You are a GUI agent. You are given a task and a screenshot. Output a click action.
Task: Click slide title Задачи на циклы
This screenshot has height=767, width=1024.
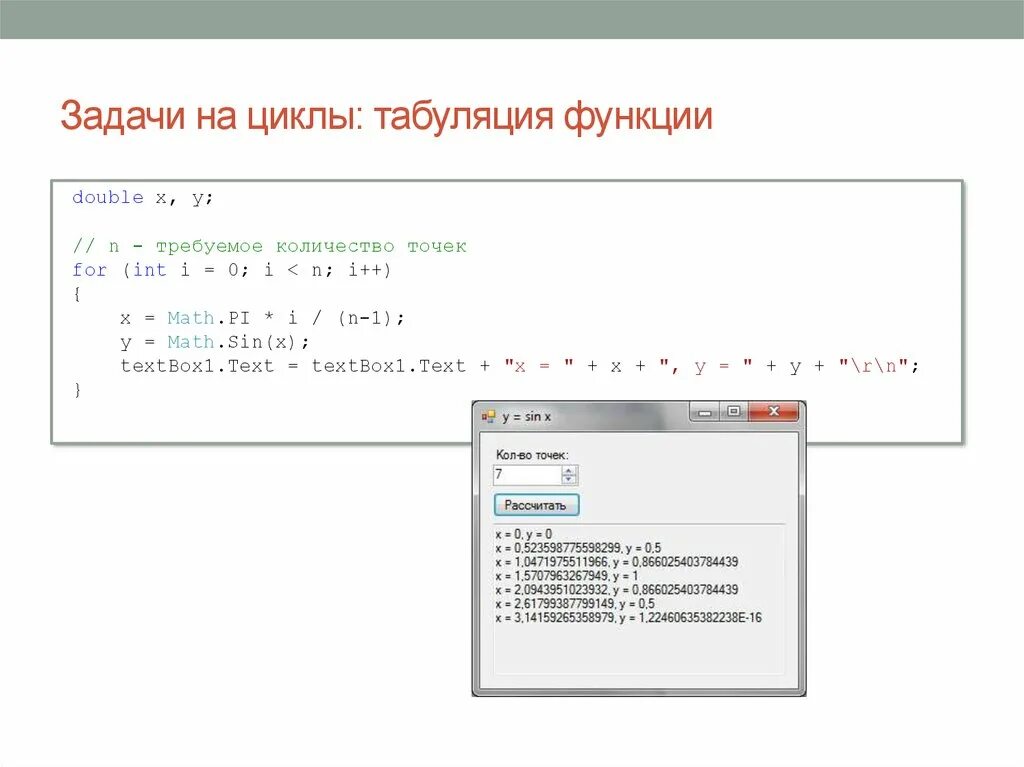tap(386, 116)
